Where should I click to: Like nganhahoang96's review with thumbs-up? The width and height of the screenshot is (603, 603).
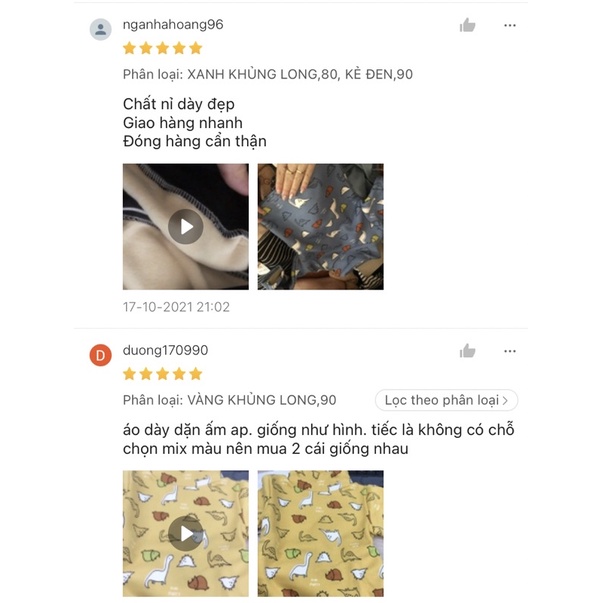click(467, 25)
